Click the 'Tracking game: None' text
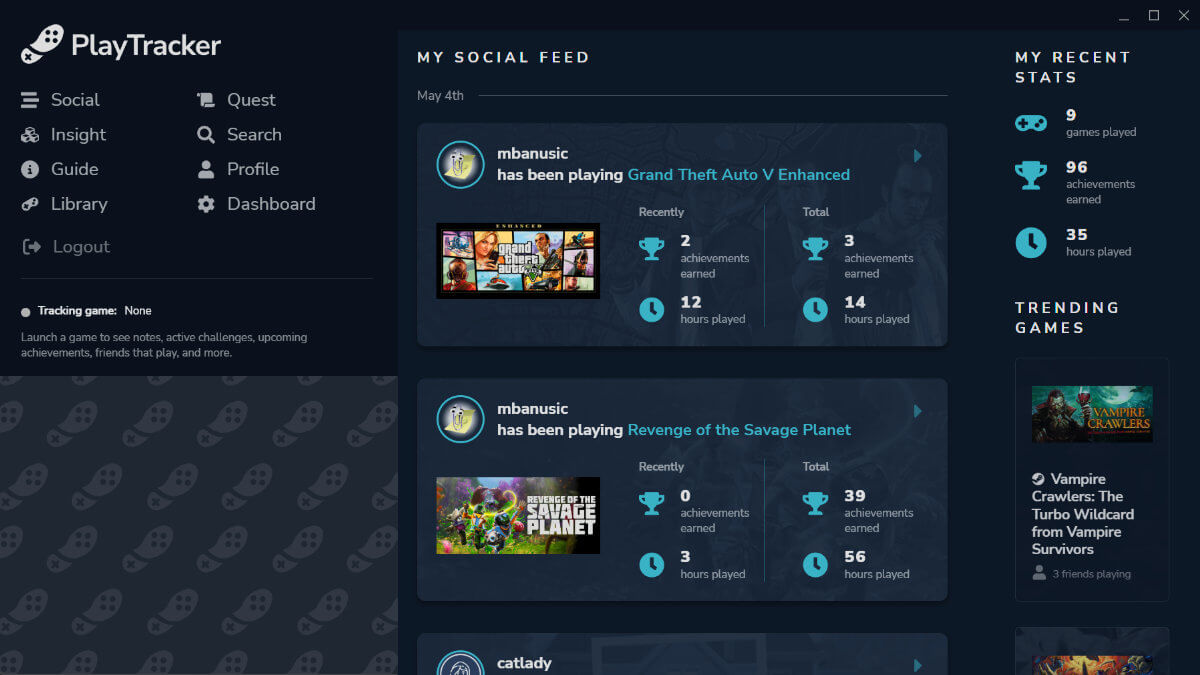 point(95,311)
